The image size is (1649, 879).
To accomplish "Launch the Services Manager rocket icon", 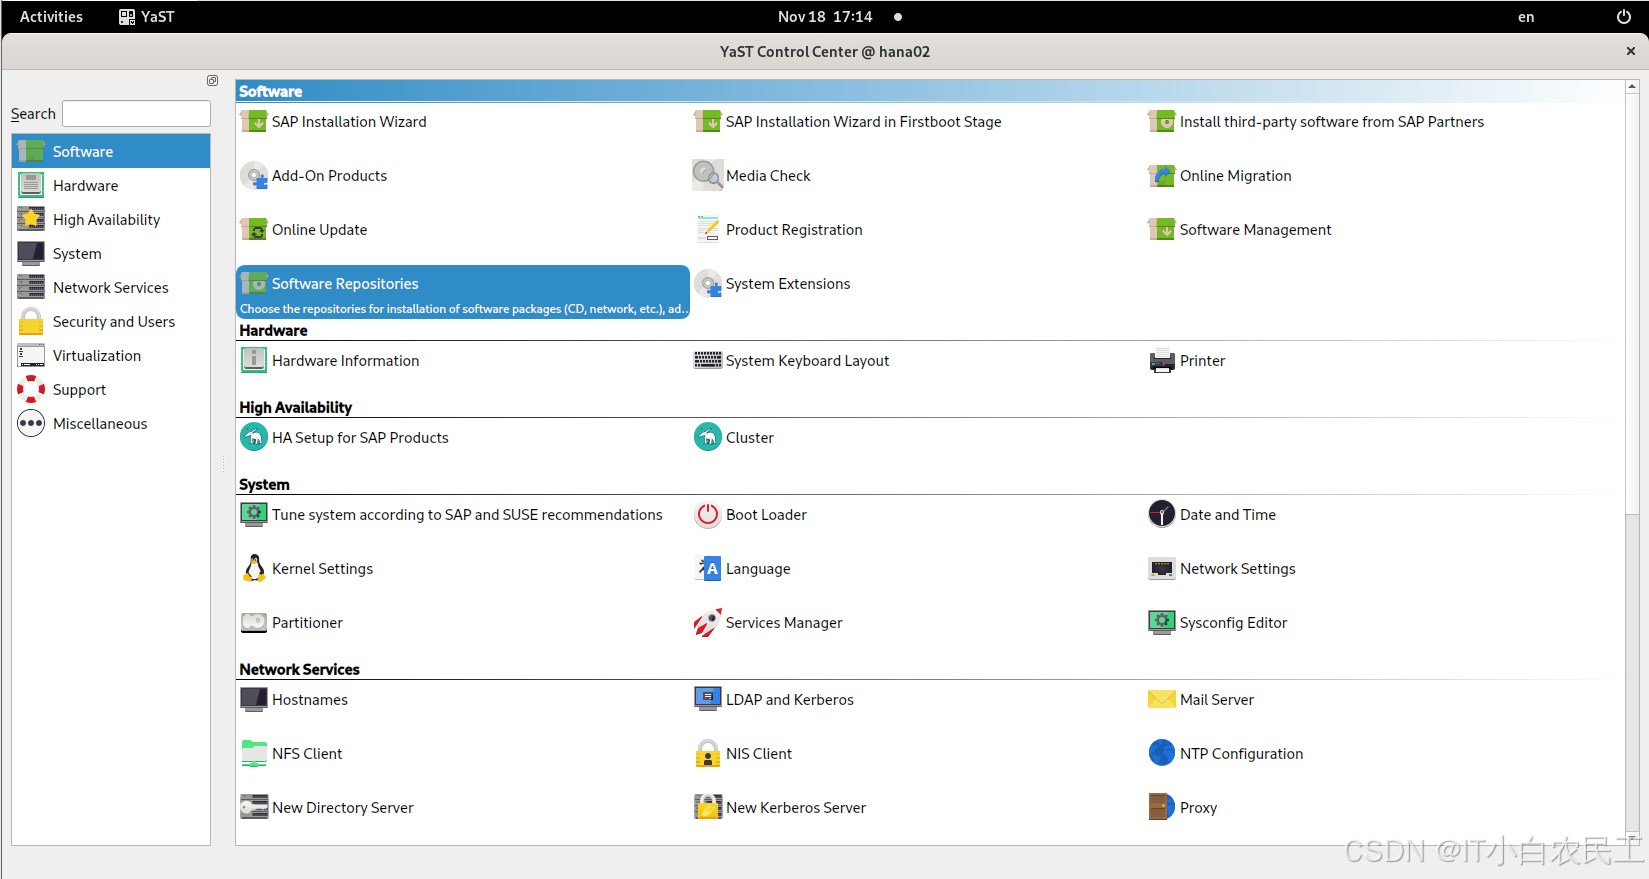I will pyautogui.click(x=708, y=623).
